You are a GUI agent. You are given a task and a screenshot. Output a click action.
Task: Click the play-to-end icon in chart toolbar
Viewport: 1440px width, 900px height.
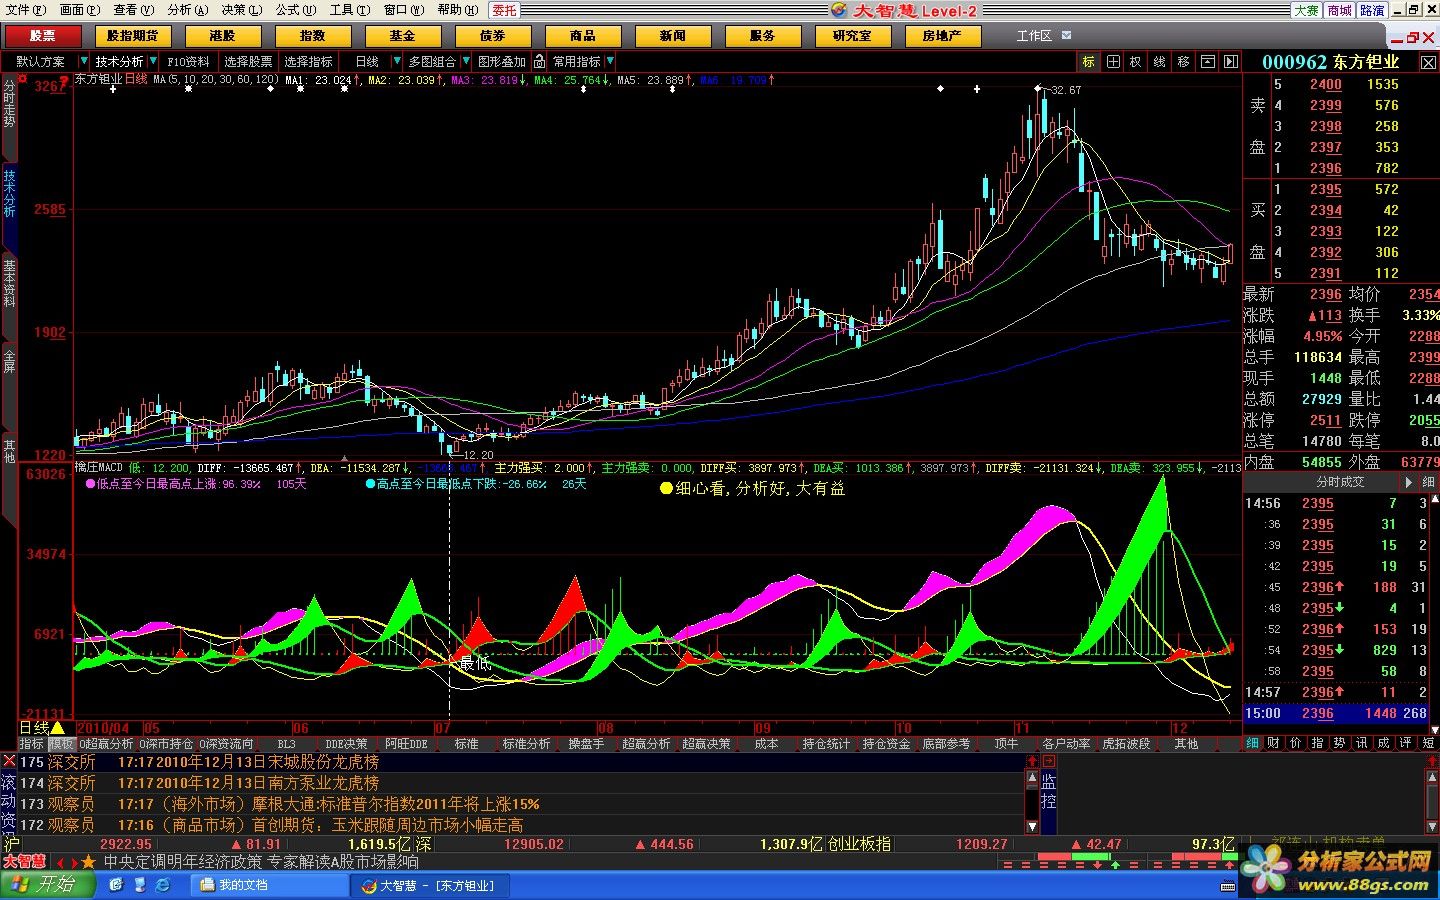[x=1231, y=62]
